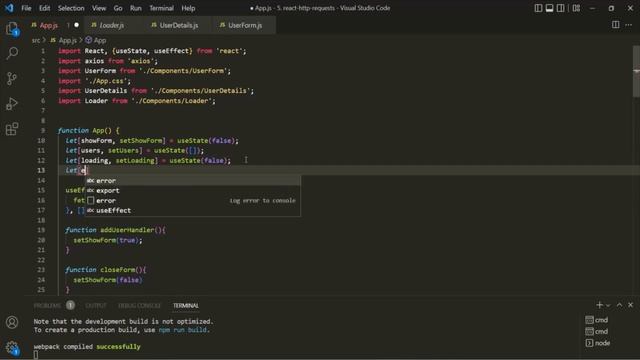Choose the 'useEffect' autocomplete suggestion
The width and height of the screenshot is (640, 360).
[193, 211]
